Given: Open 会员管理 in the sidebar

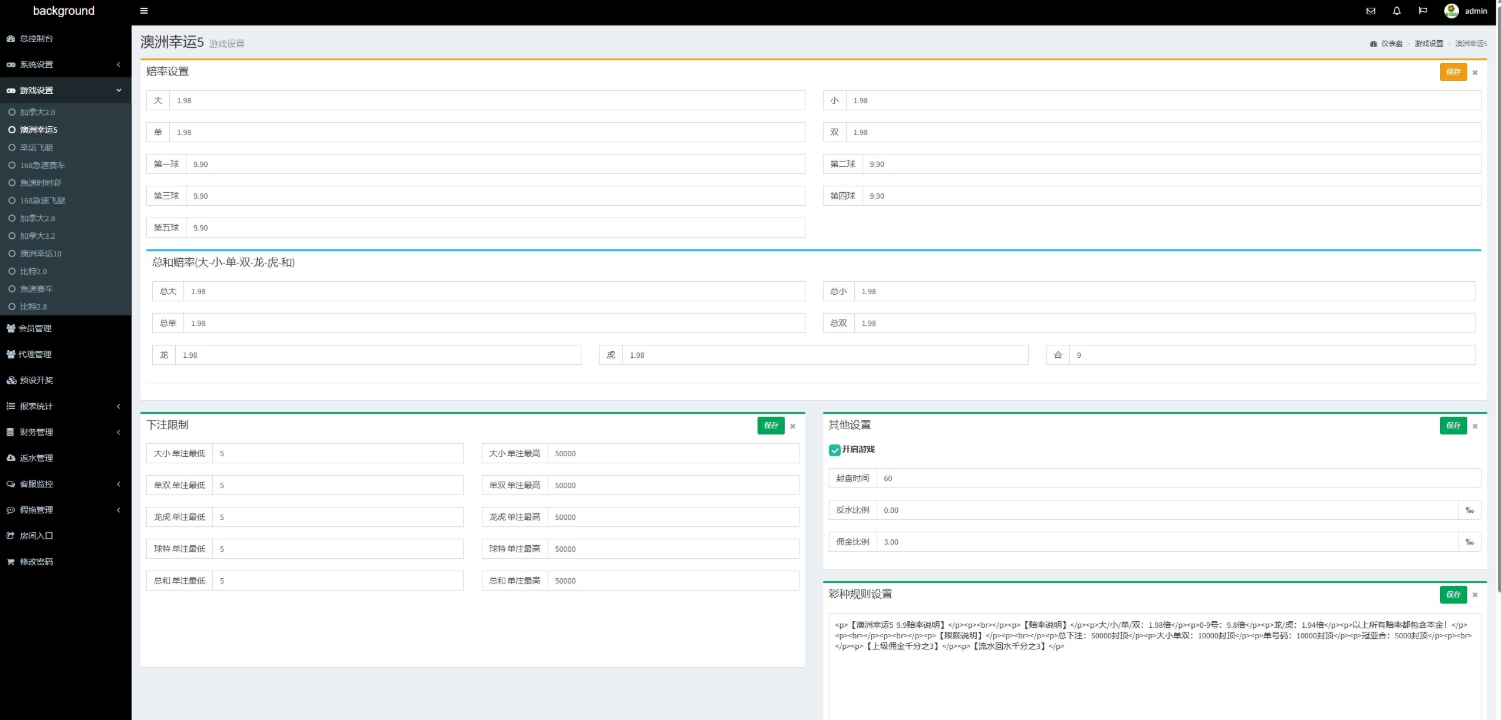Looking at the screenshot, I should click(x=35, y=328).
